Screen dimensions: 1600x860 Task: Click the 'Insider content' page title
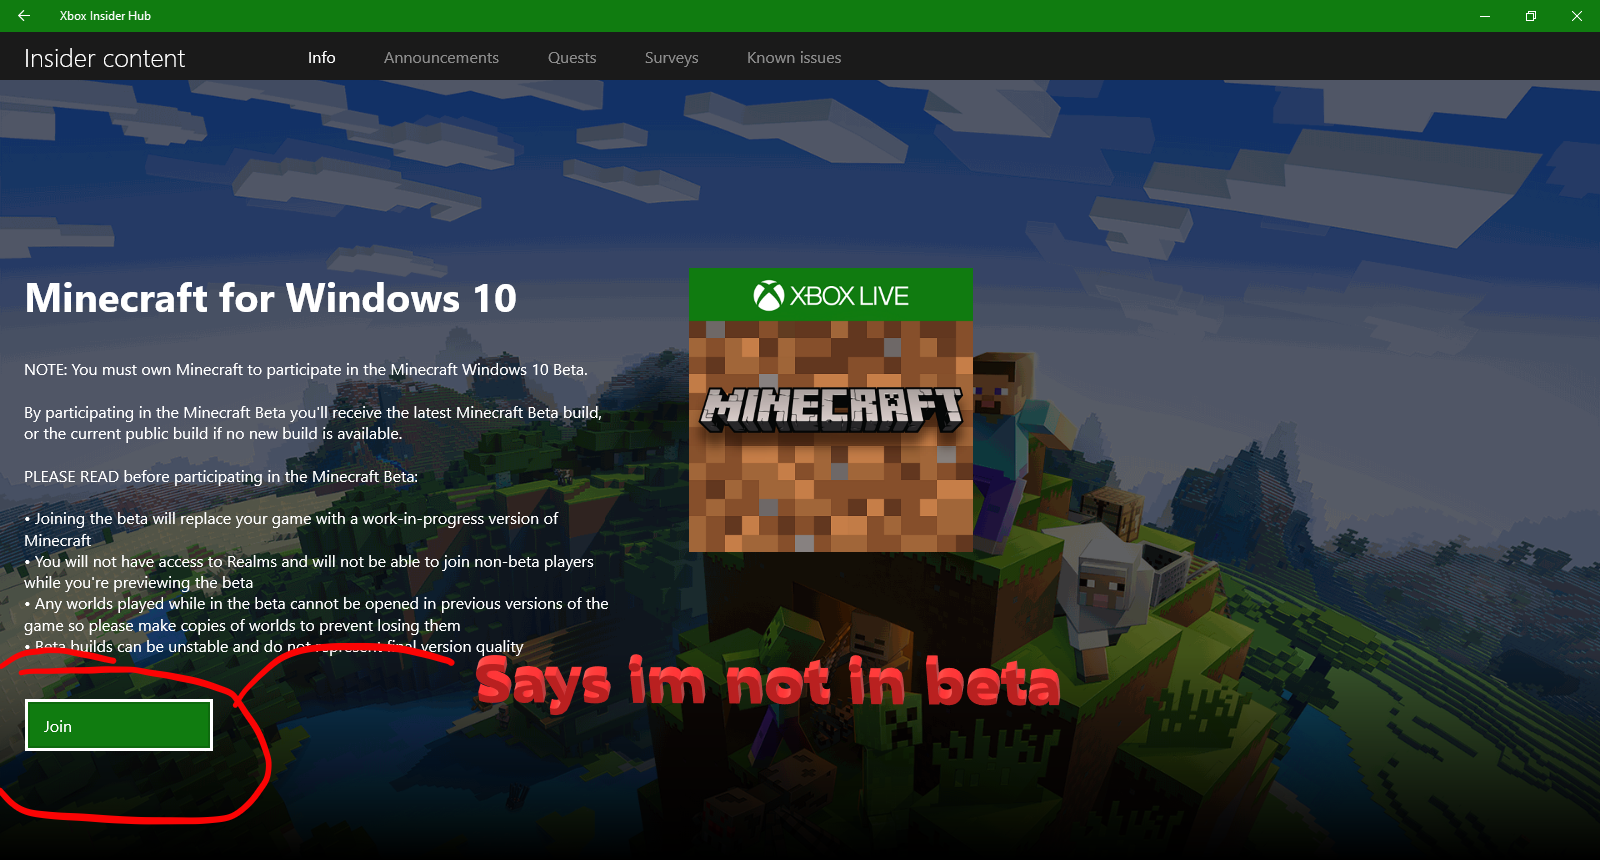(105, 59)
